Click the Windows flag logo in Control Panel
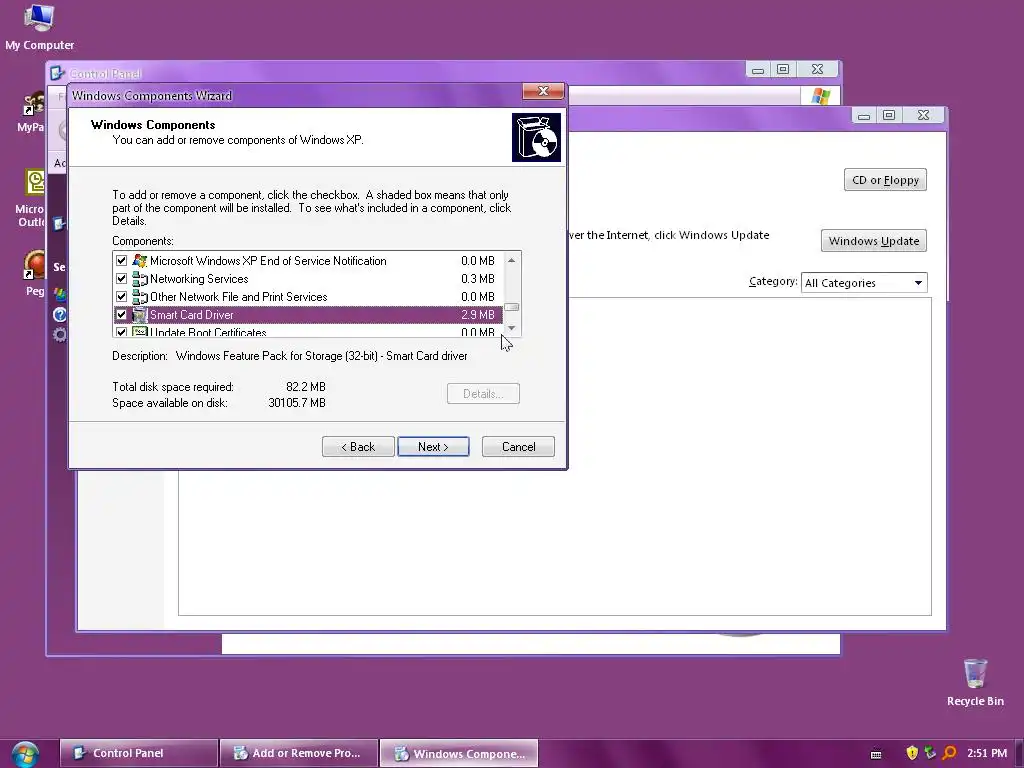1024x768 pixels. [820, 96]
